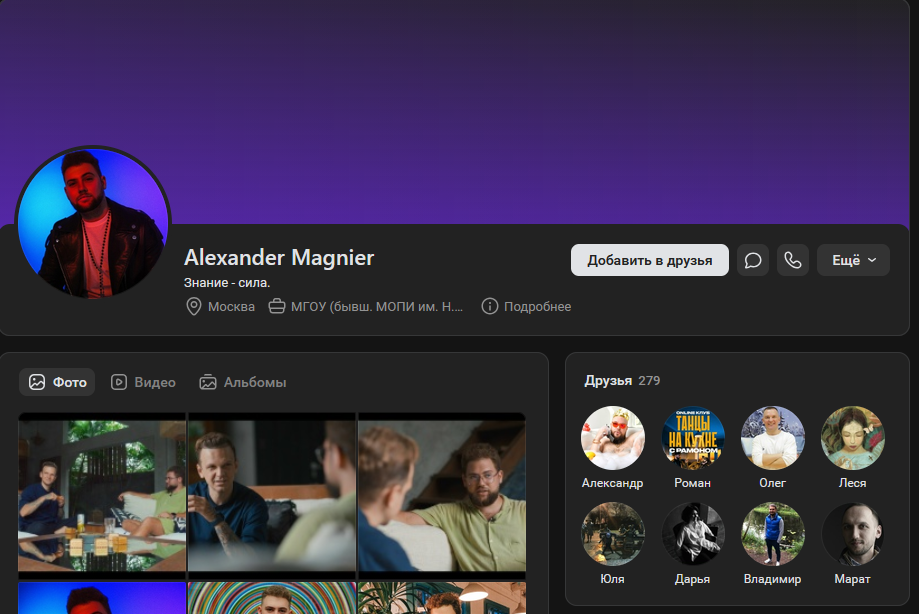The image size is (919, 614).
Task: Open the МГОУ workplace link
Action: pos(377,306)
